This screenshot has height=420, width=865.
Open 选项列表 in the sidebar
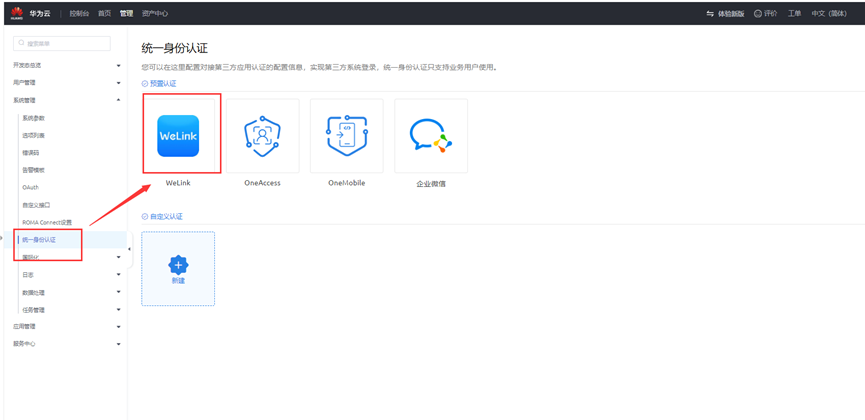tap(34, 135)
